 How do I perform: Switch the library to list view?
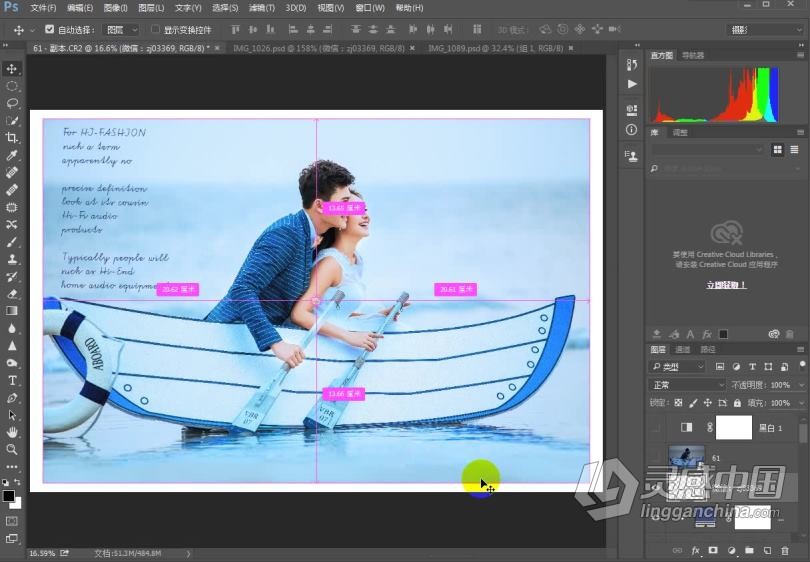coord(795,150)
